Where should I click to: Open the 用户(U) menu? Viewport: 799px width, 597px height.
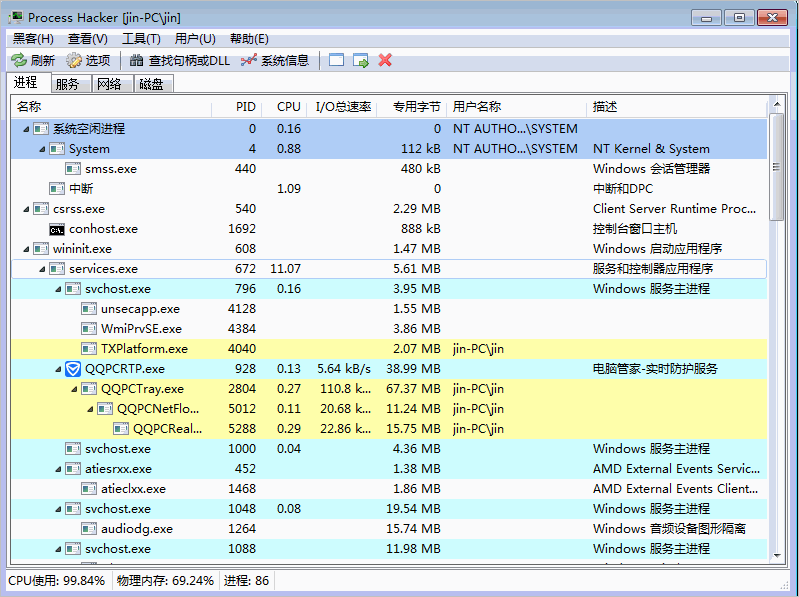(x=195, y=39)
